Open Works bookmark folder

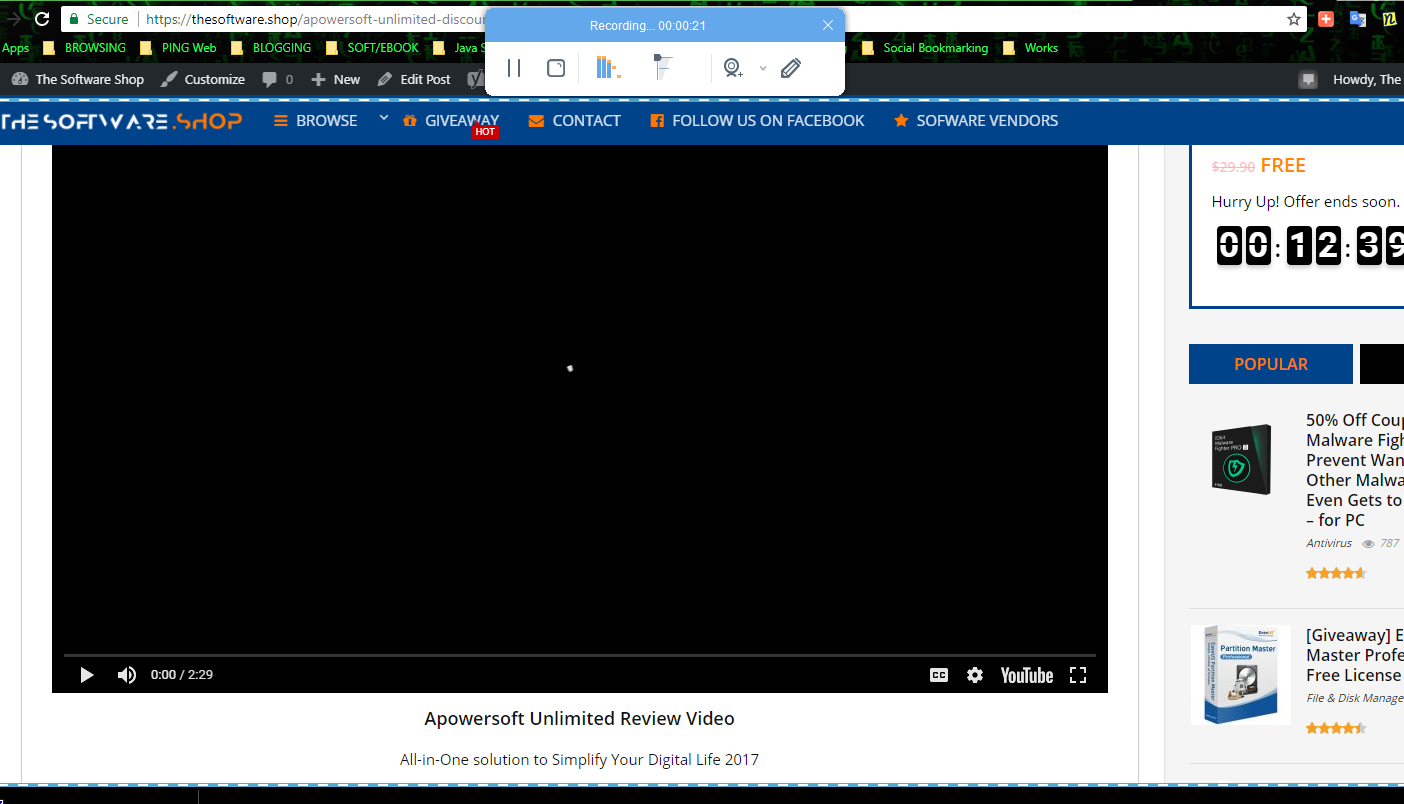[1030, 48]
